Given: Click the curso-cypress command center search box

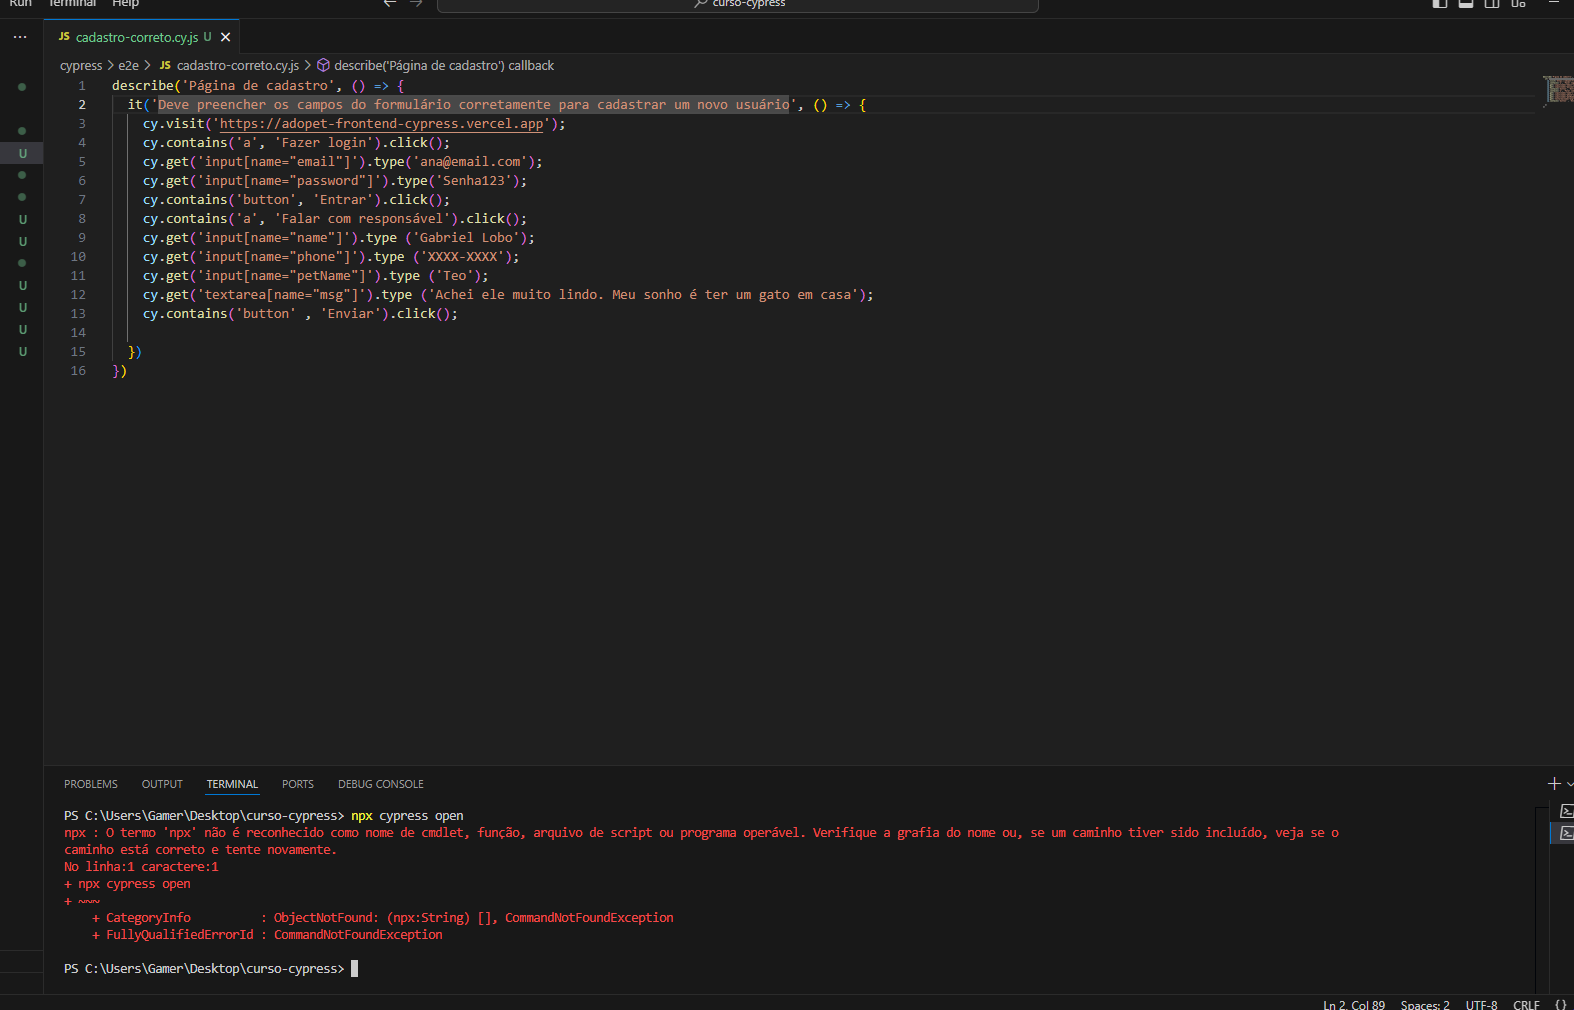Looking at the screenshot, I should pyautogui.click(x=738, y=5).
